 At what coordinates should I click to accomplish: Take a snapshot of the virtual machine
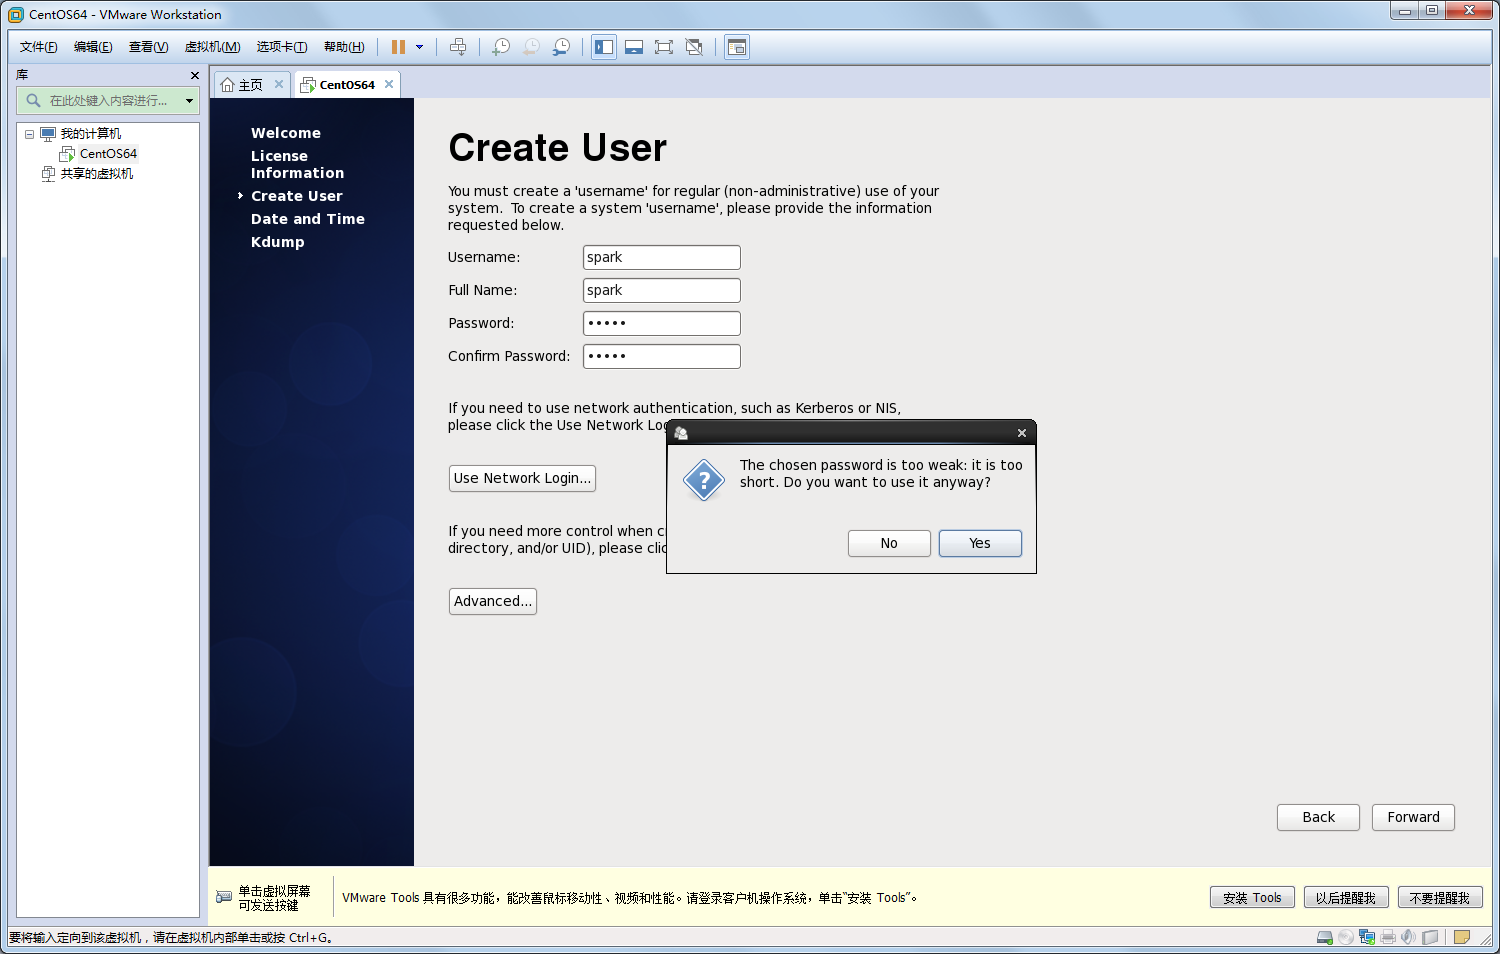pos(501,47)
